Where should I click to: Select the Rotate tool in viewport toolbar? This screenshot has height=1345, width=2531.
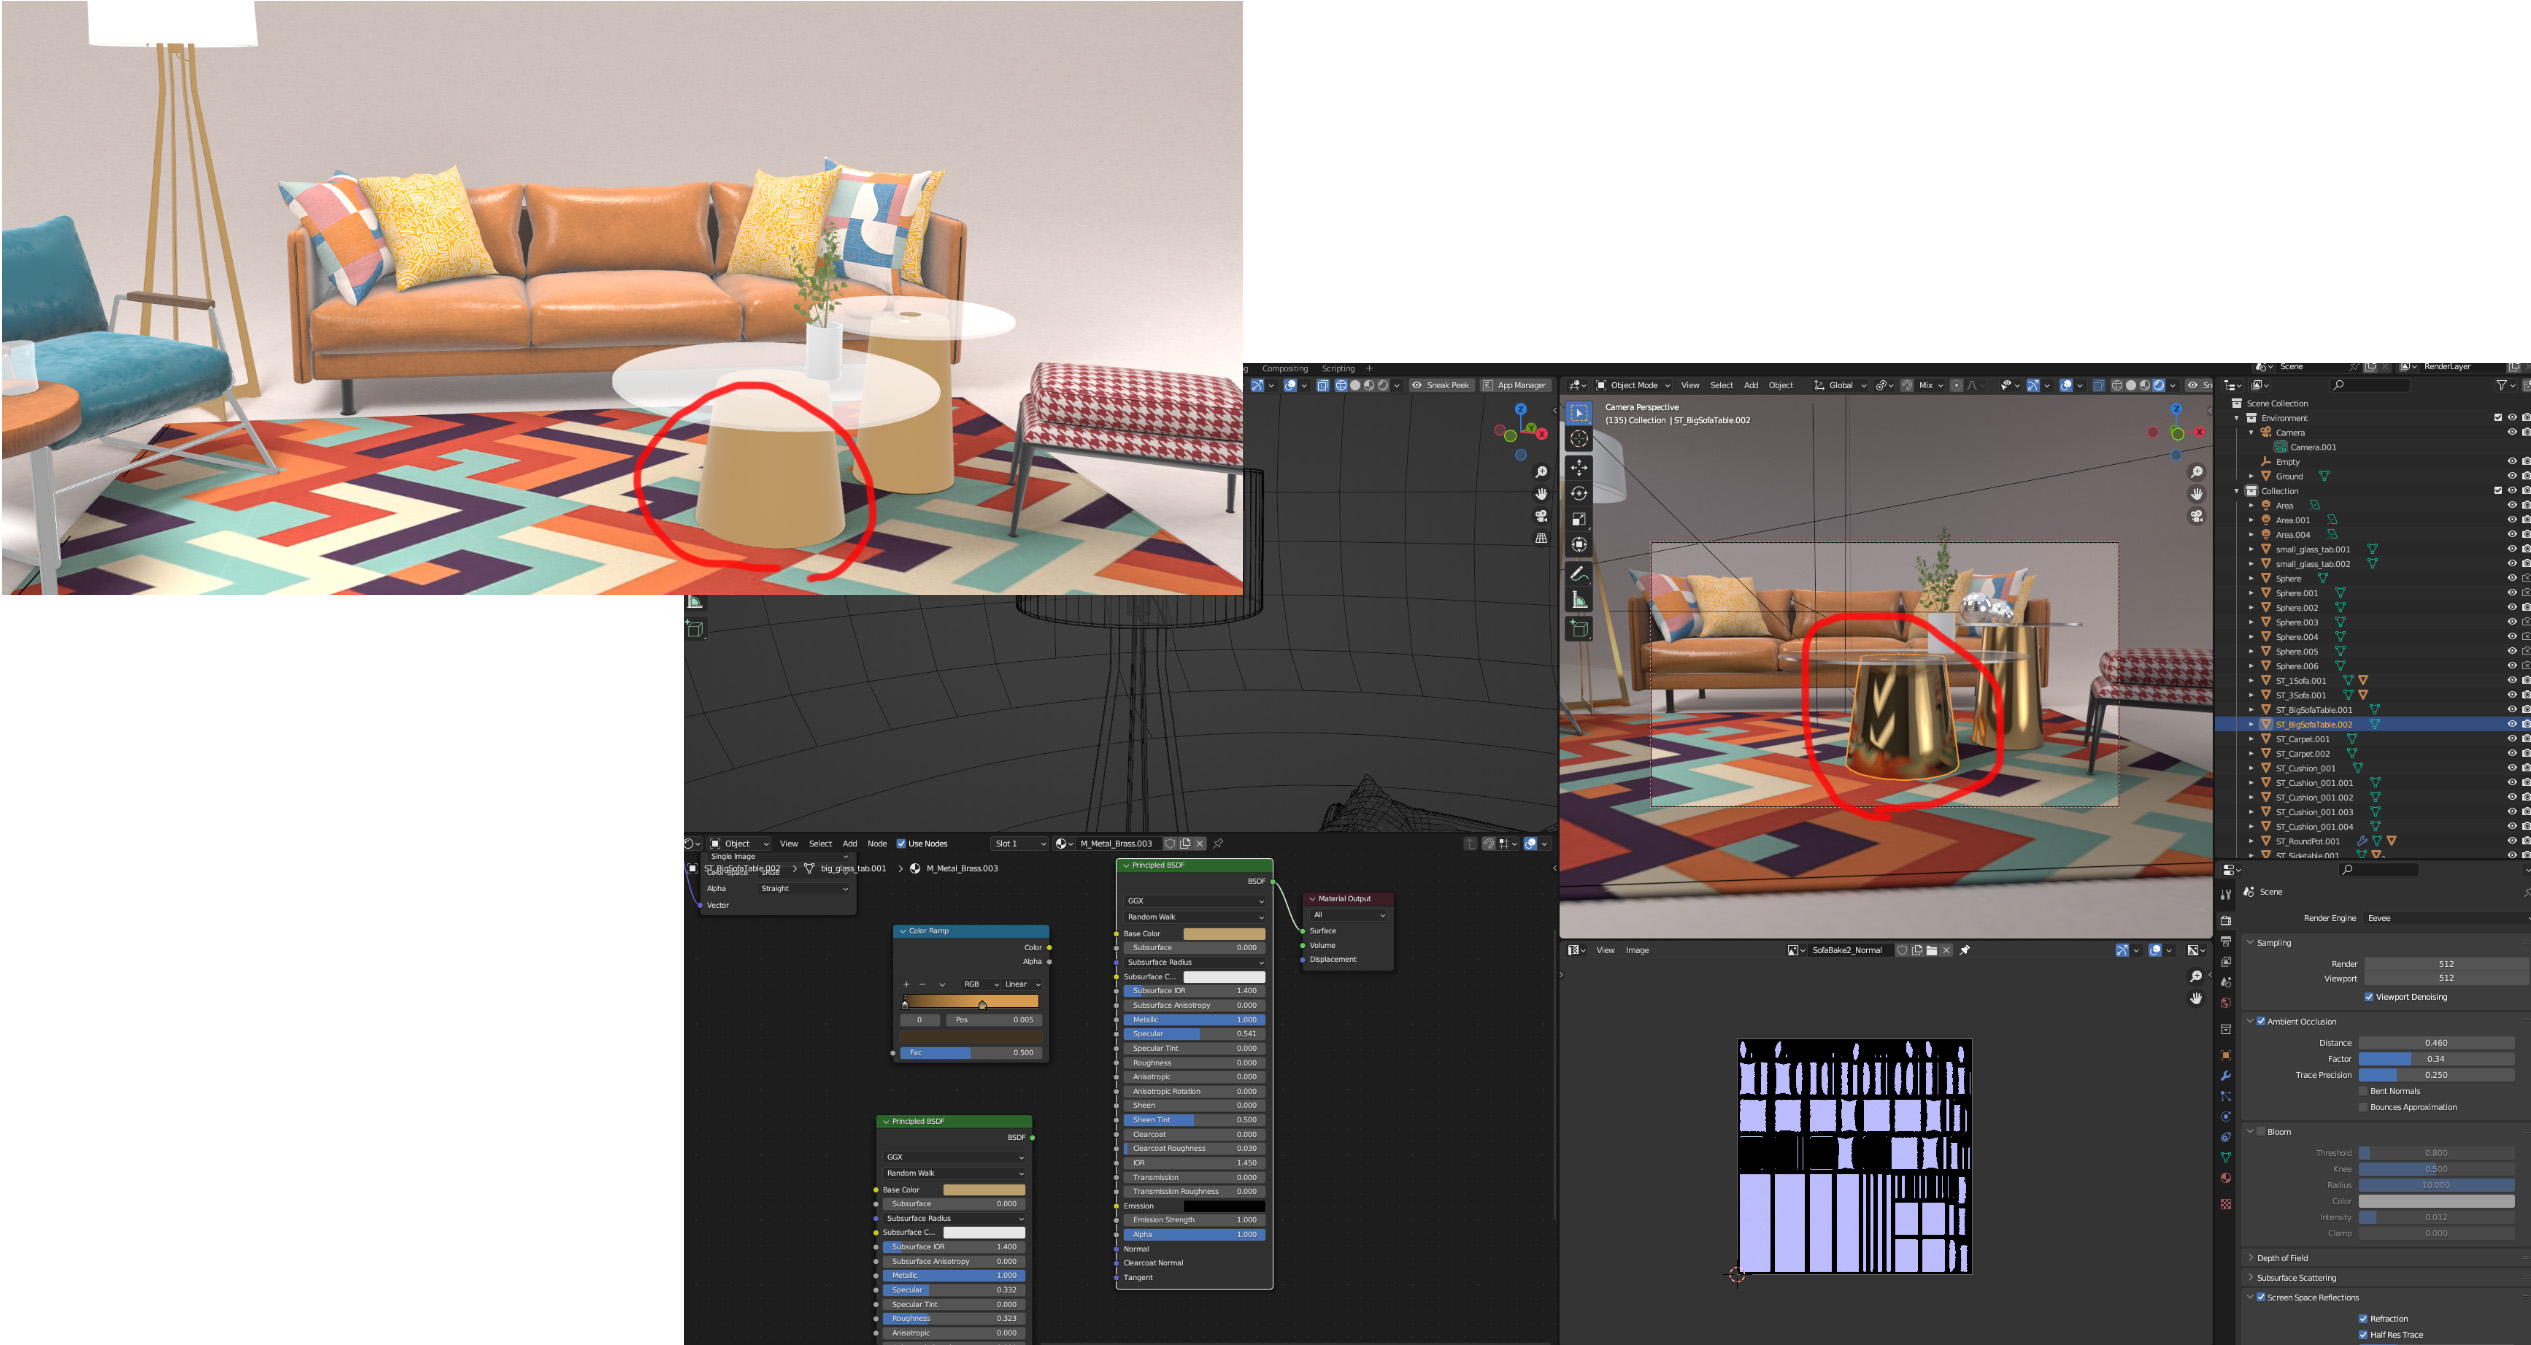(x=1579, y=494)
